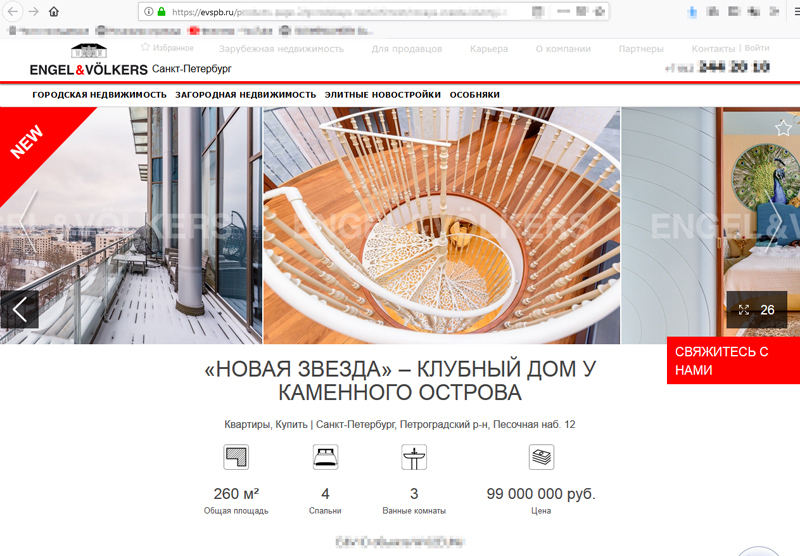Click the Спальни label

pos(325,511)
